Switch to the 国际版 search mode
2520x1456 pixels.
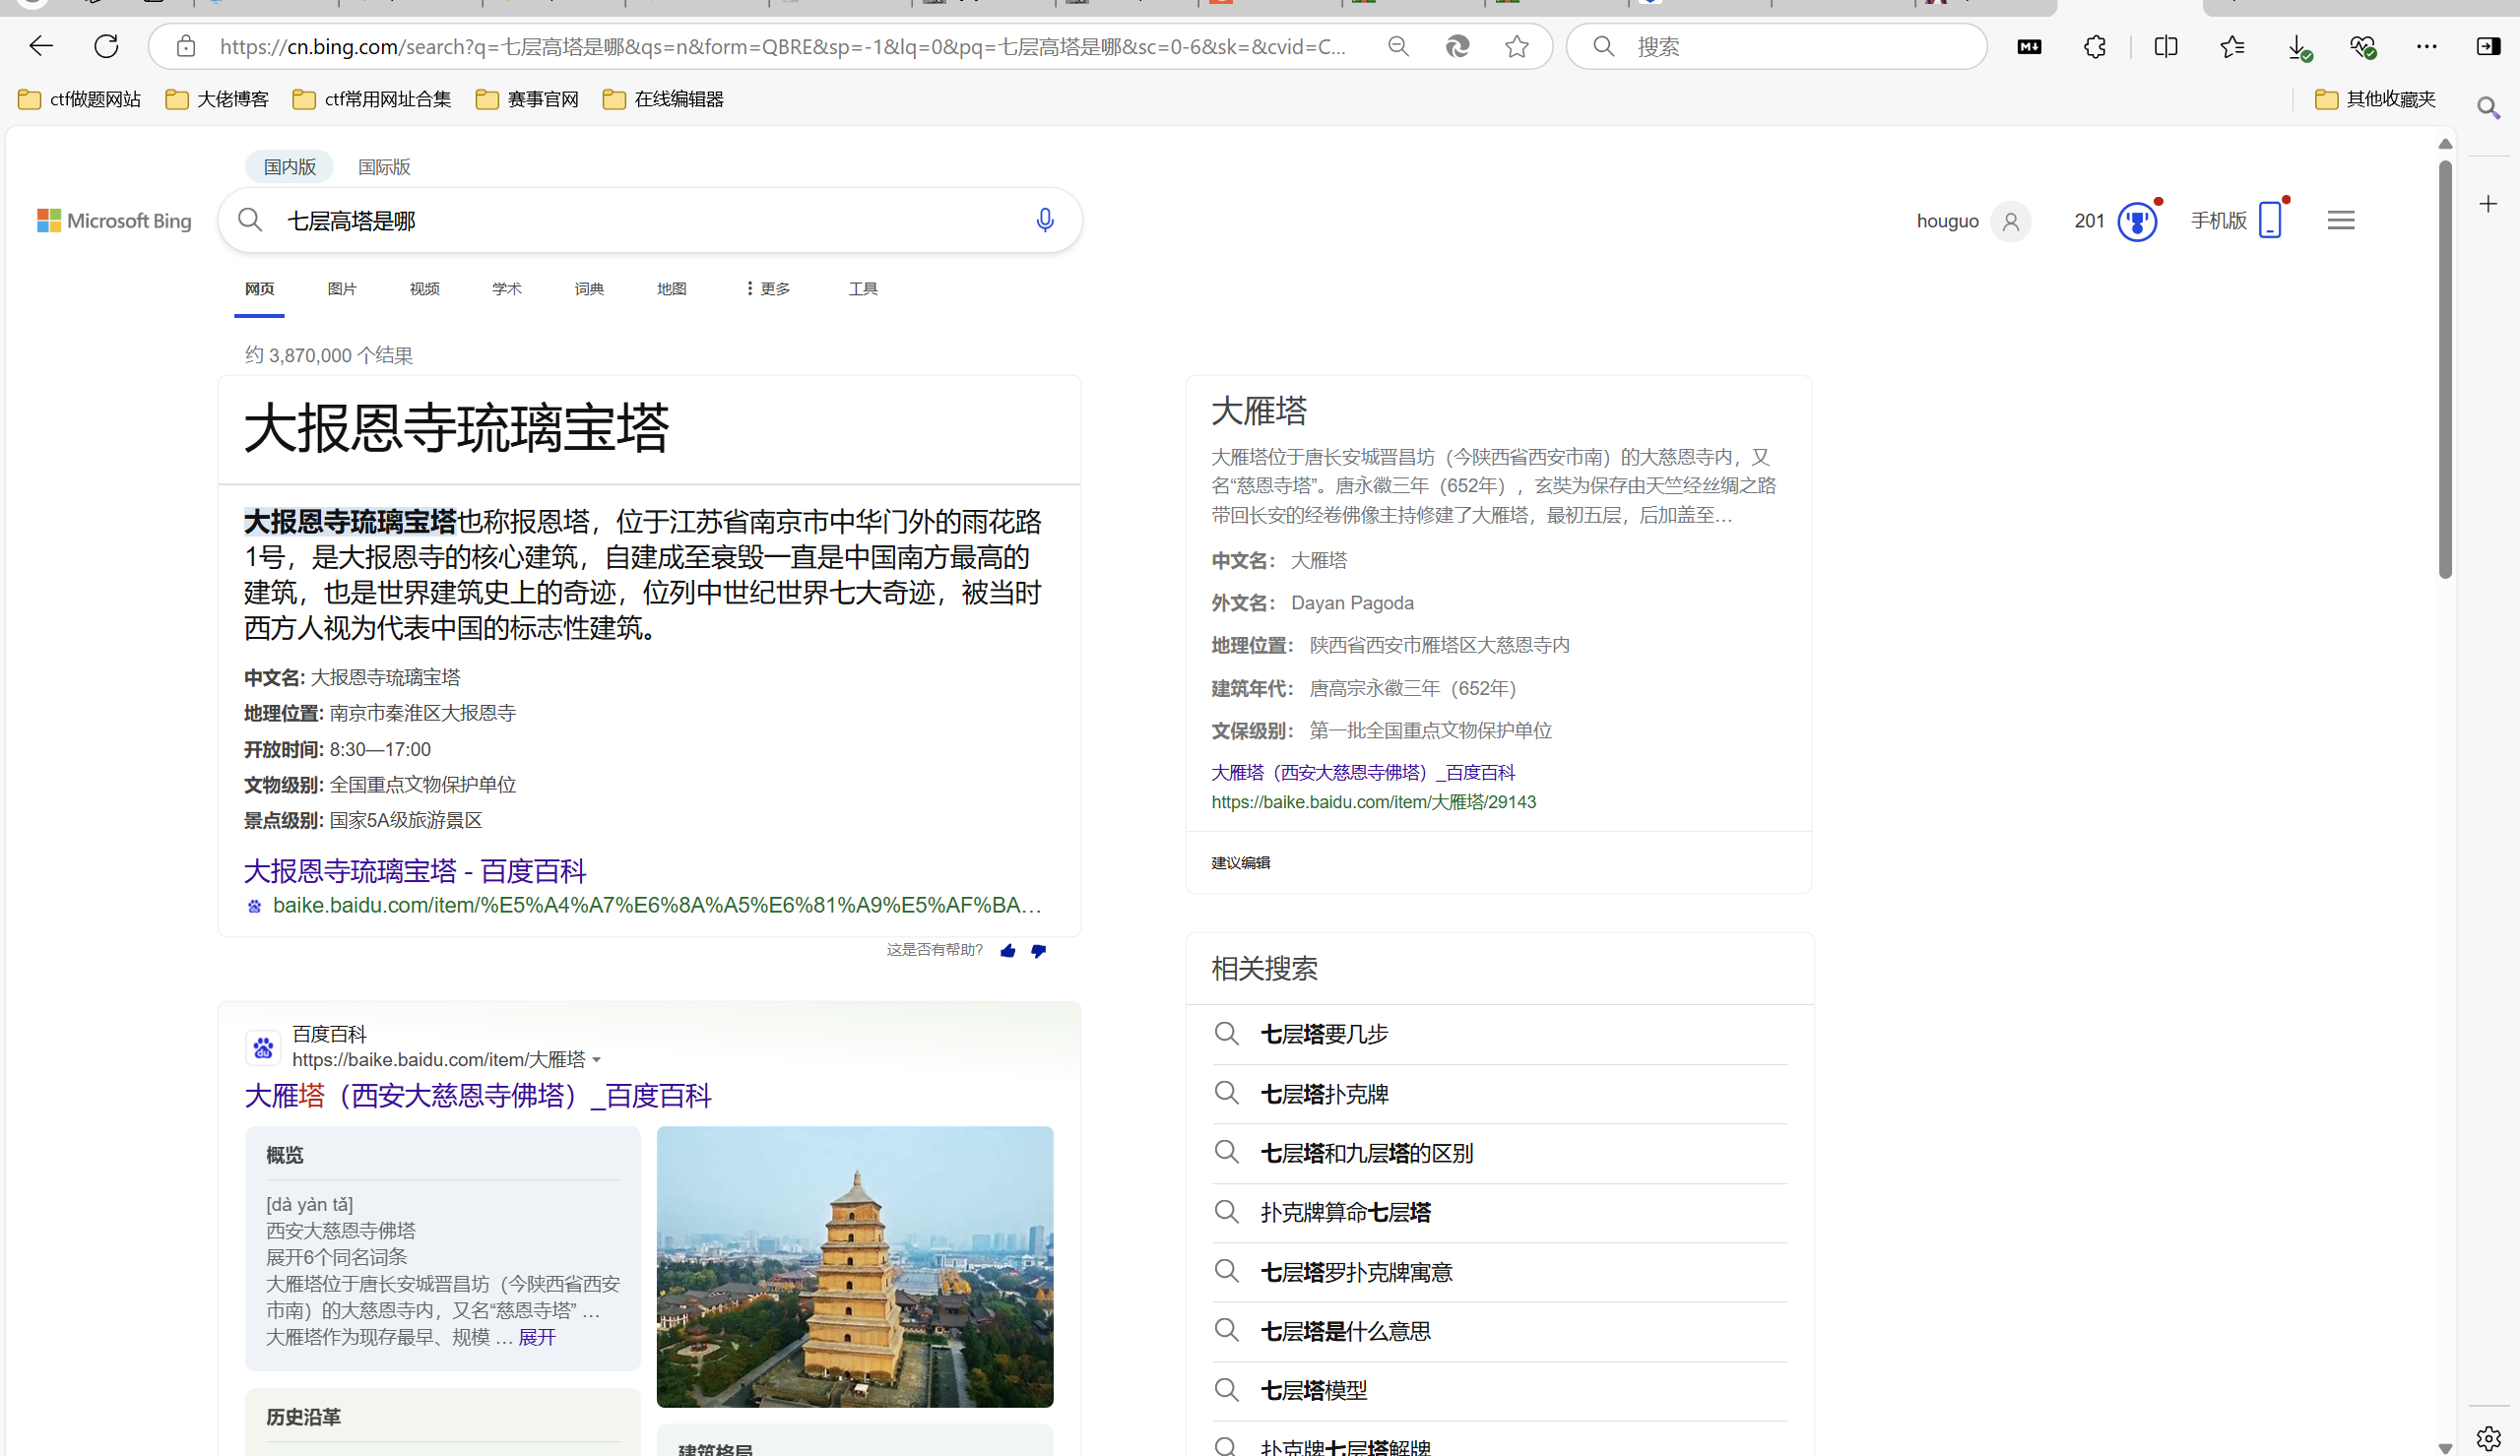[x=384, y=167]
